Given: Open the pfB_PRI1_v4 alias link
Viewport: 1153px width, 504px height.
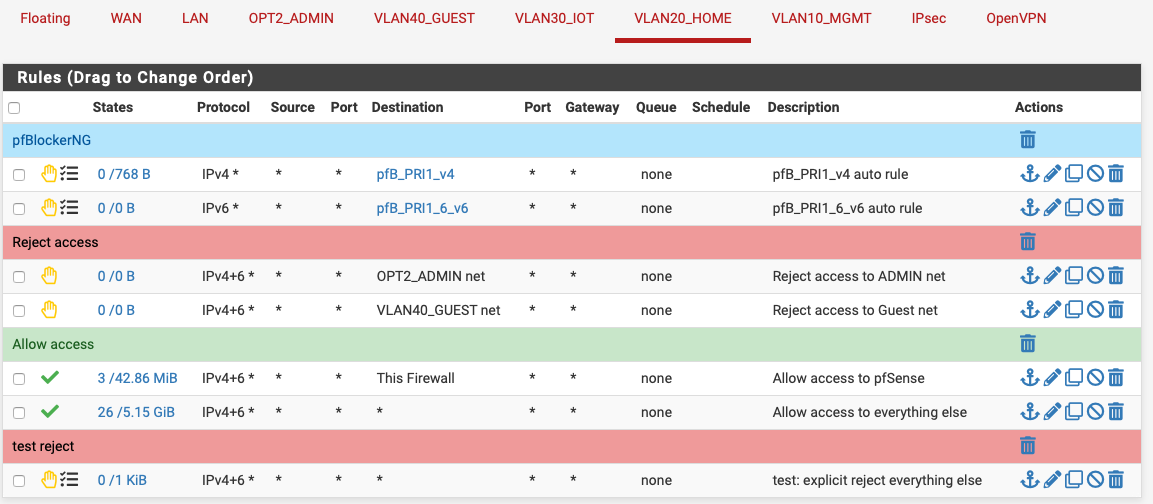Looking at the screenshot, I should tap(415, 174).
